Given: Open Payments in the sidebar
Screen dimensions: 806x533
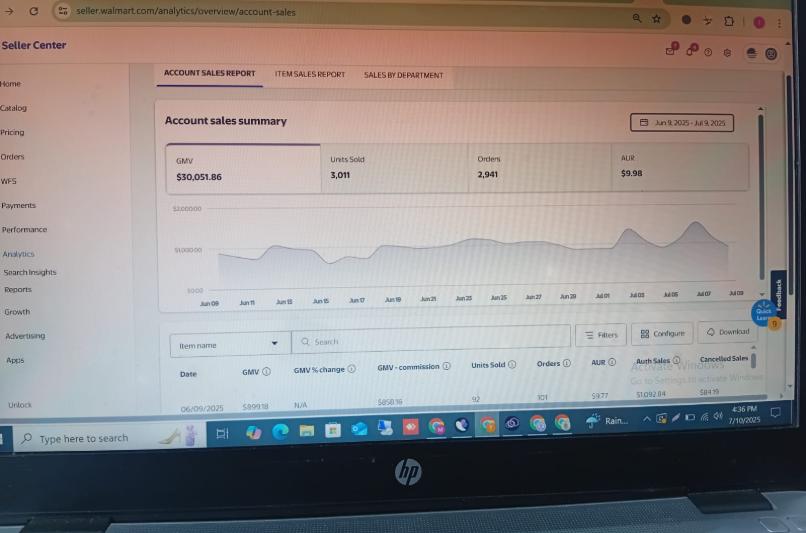Looking at the screenshot, I should click(x=19, y=205).
